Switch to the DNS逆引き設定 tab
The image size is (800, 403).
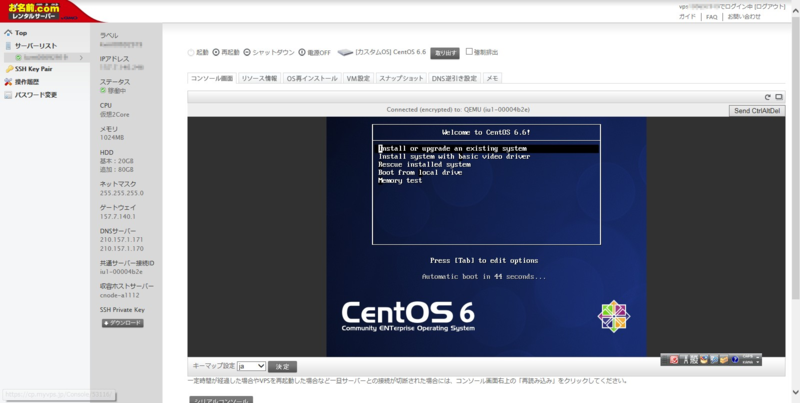click(x=454, y=79)
